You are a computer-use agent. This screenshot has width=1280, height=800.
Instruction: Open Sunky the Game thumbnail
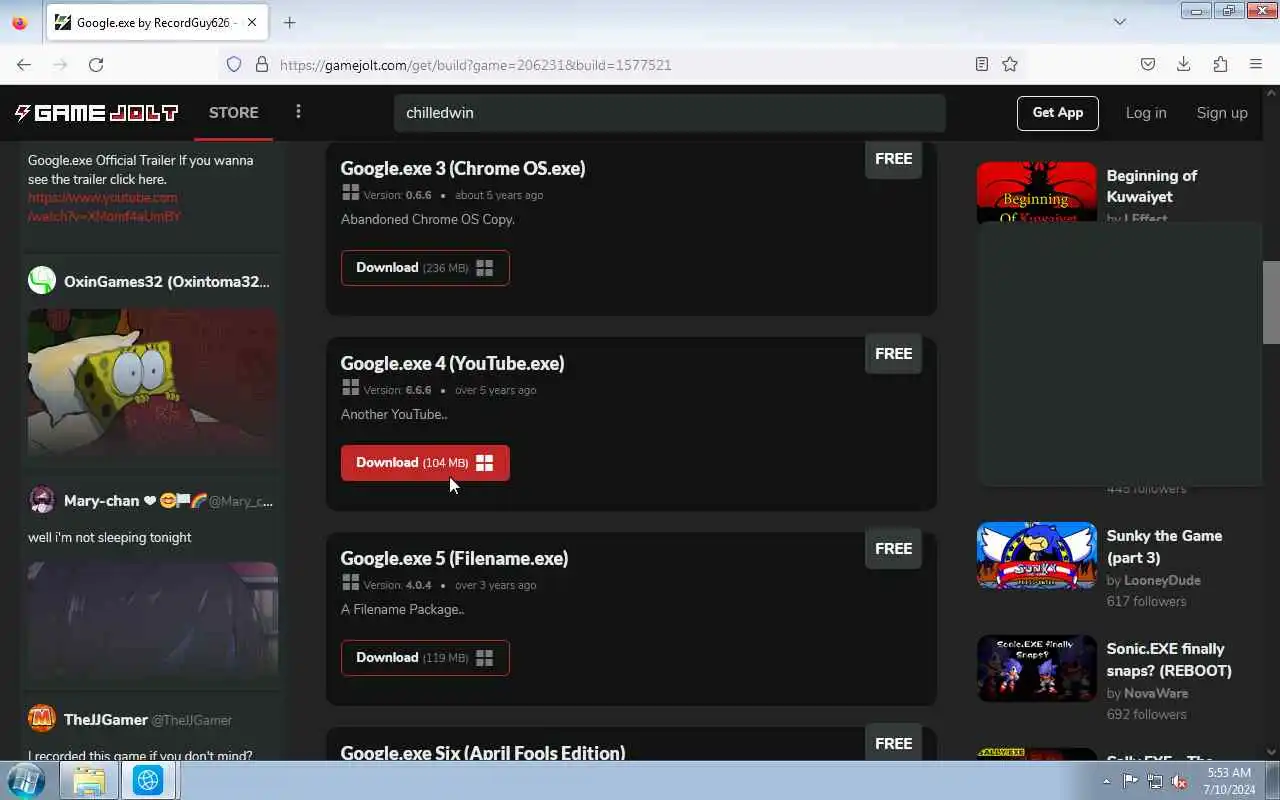pyautogui.click(x=1037, y=556)
